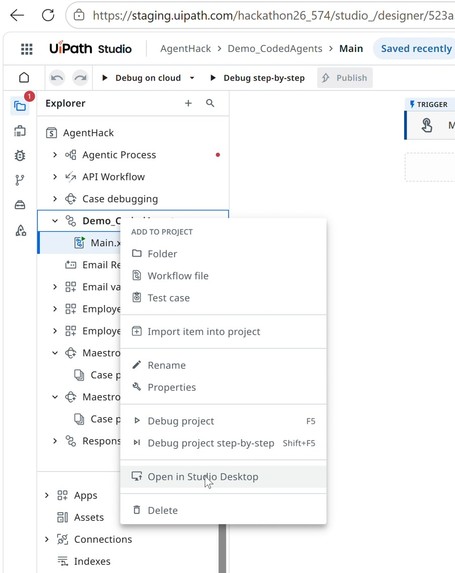Viewport: 455px width, 573px height.
Task: Open the app launcher grid icon
Action: click(x=26, y=49)
